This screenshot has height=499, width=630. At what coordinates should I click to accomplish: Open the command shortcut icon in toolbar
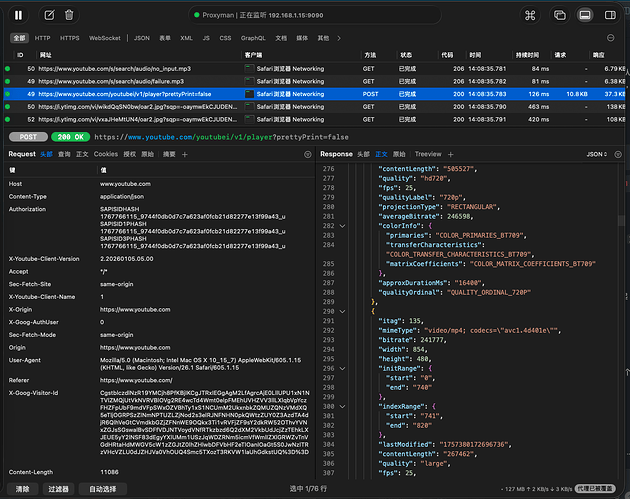[530, 15]
